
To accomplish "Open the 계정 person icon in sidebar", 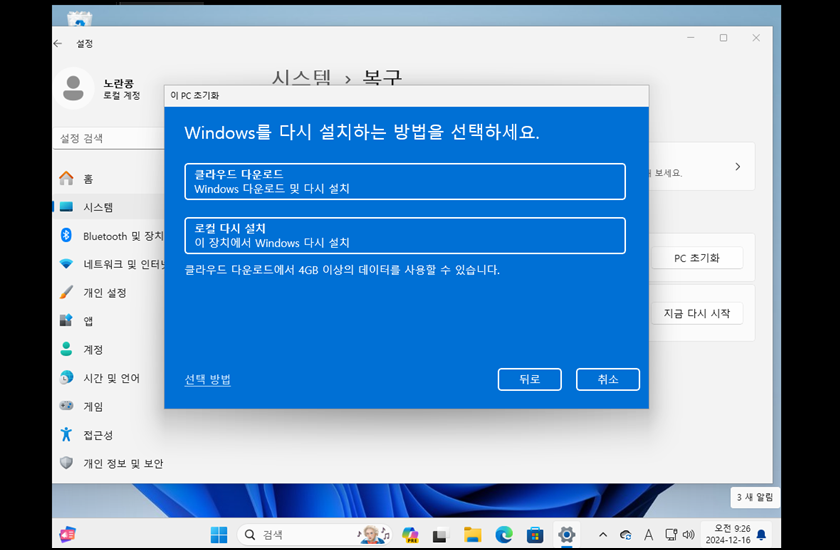I will [x=66, y=349].
